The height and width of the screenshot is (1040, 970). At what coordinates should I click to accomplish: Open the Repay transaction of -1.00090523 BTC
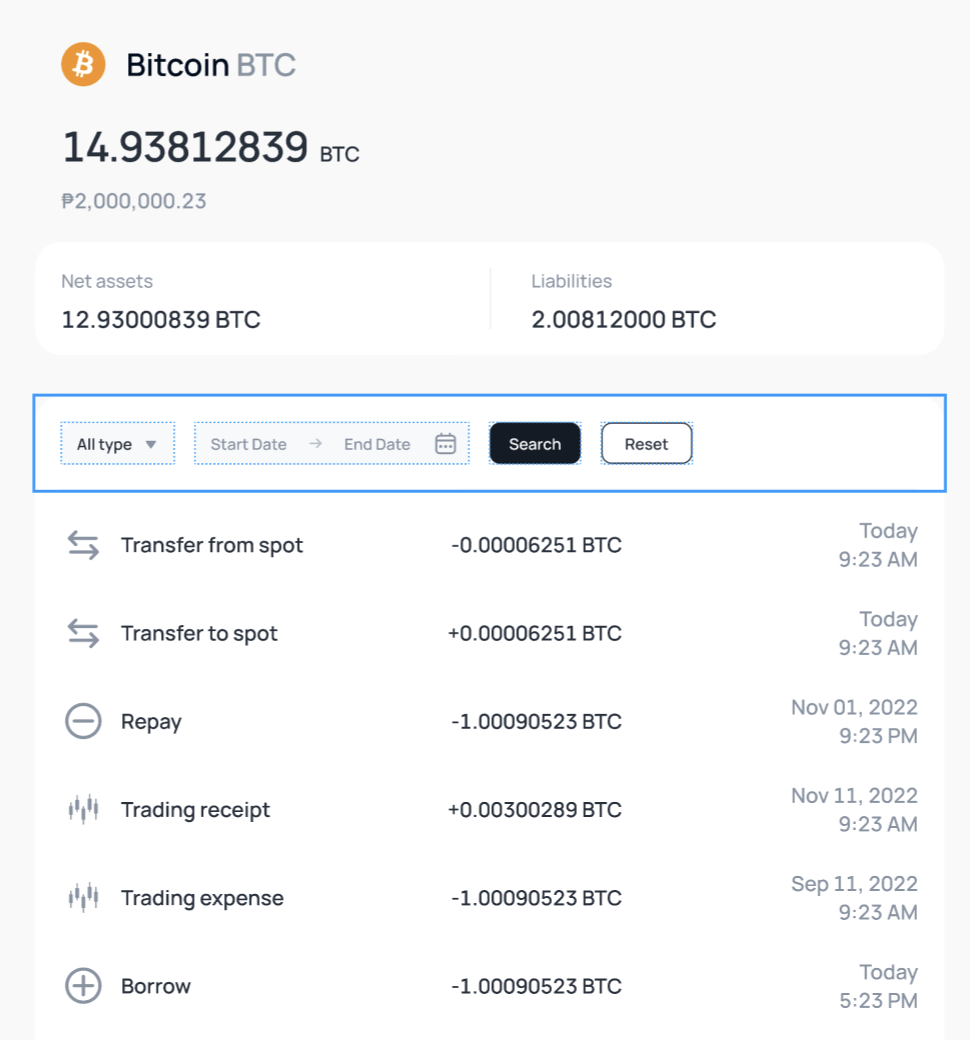click(490, 721)
